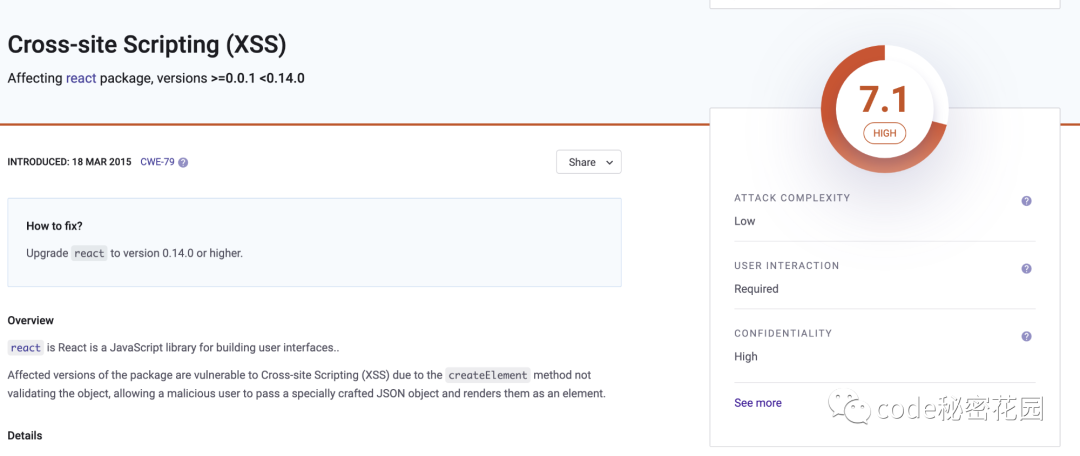
Task: Click the help icon beside CWE-79
Action: (x=183, y=163)
